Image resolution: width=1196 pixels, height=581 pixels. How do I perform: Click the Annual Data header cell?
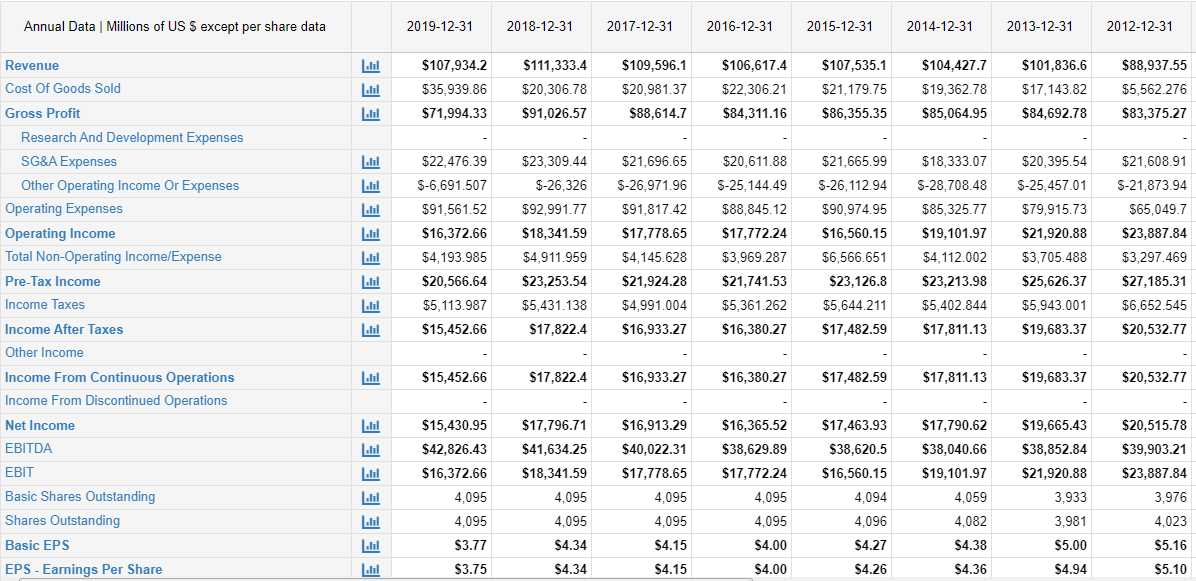coord(175,26)
